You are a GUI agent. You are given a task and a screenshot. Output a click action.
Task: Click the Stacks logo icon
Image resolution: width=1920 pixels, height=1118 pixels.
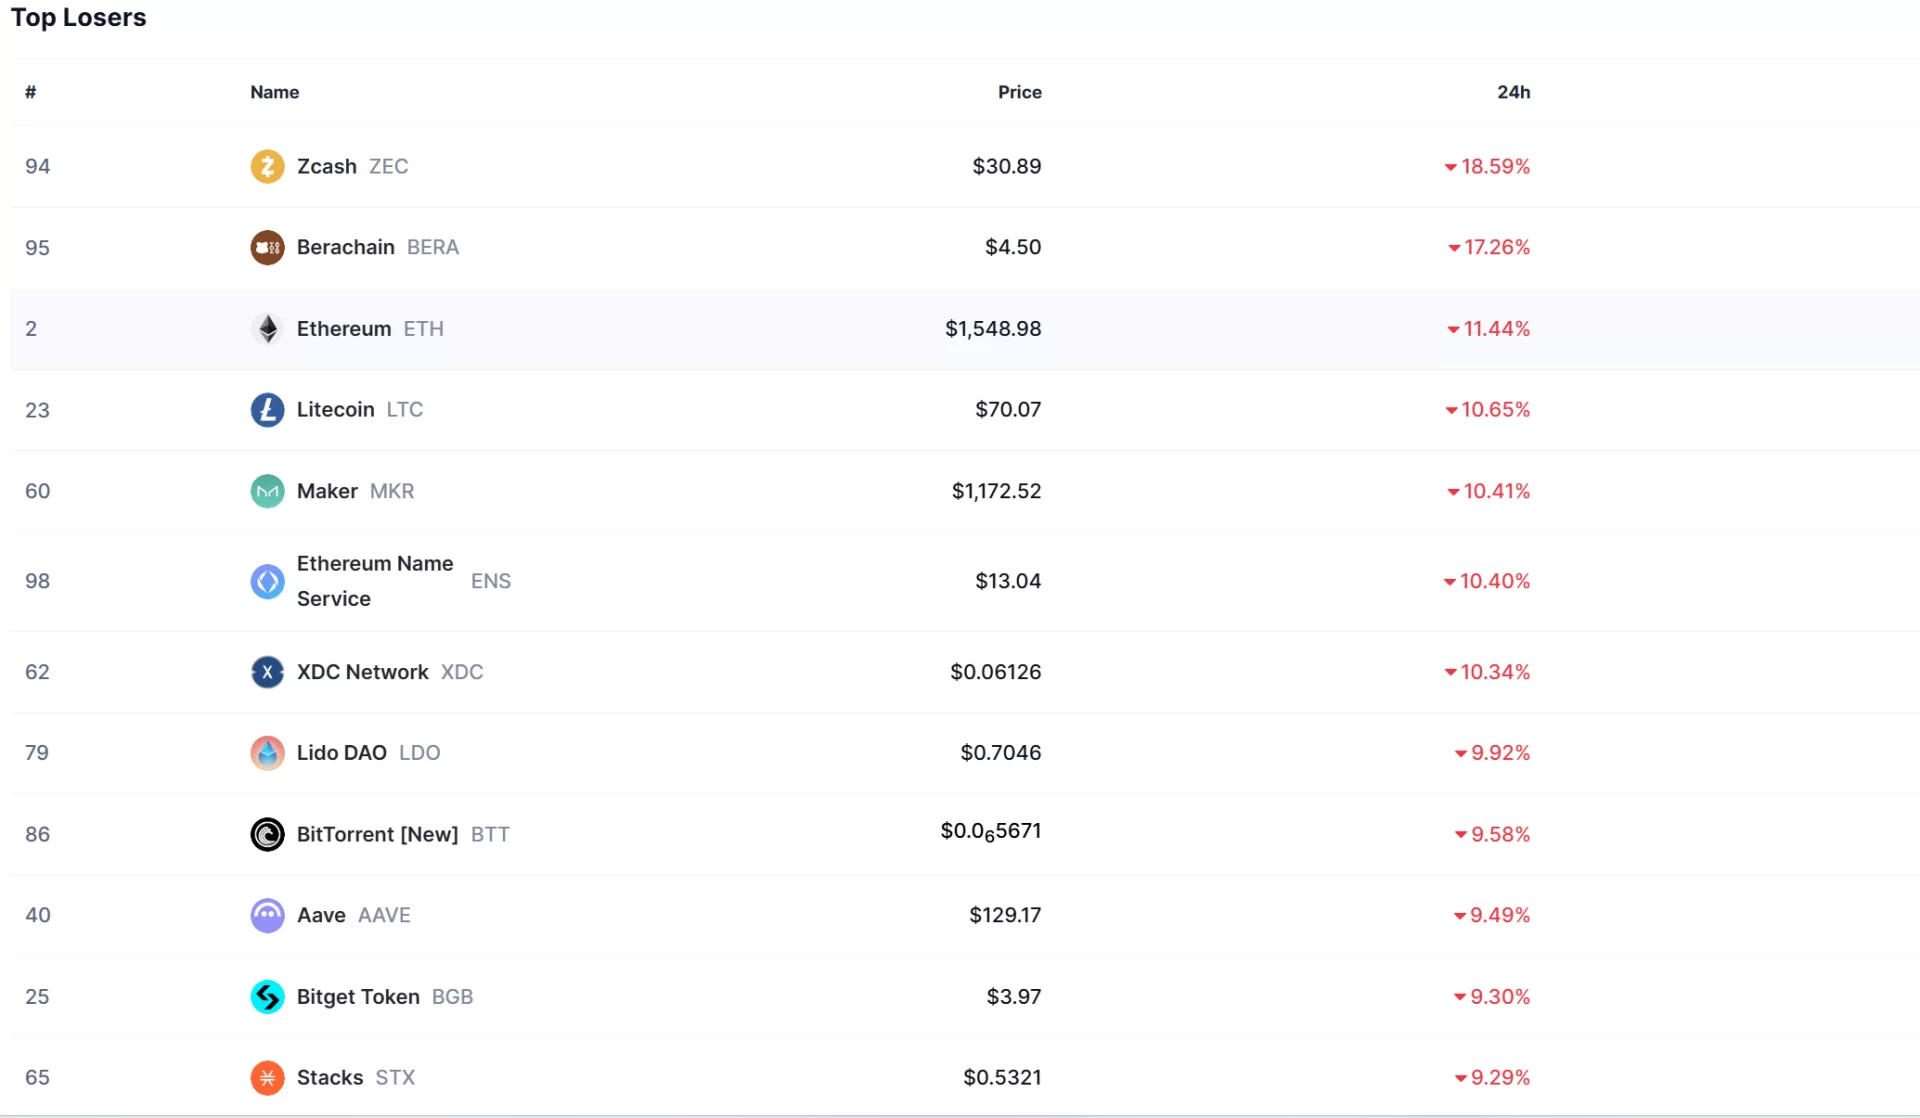click(267, 1078)
